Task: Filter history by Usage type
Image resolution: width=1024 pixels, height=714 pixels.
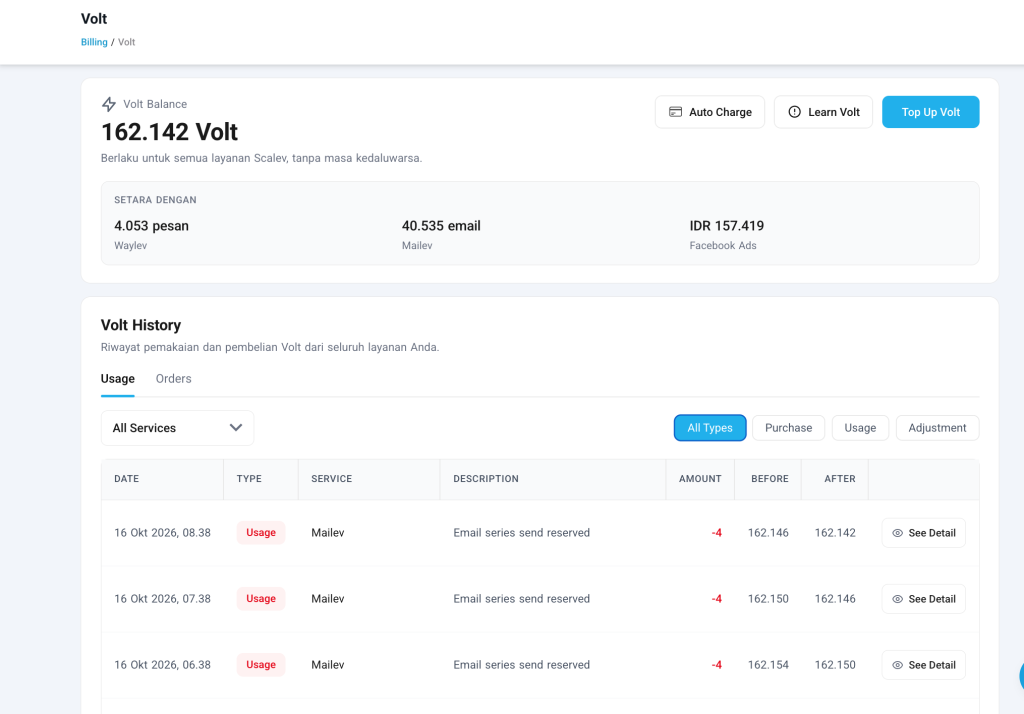Action: pos(860,428)
